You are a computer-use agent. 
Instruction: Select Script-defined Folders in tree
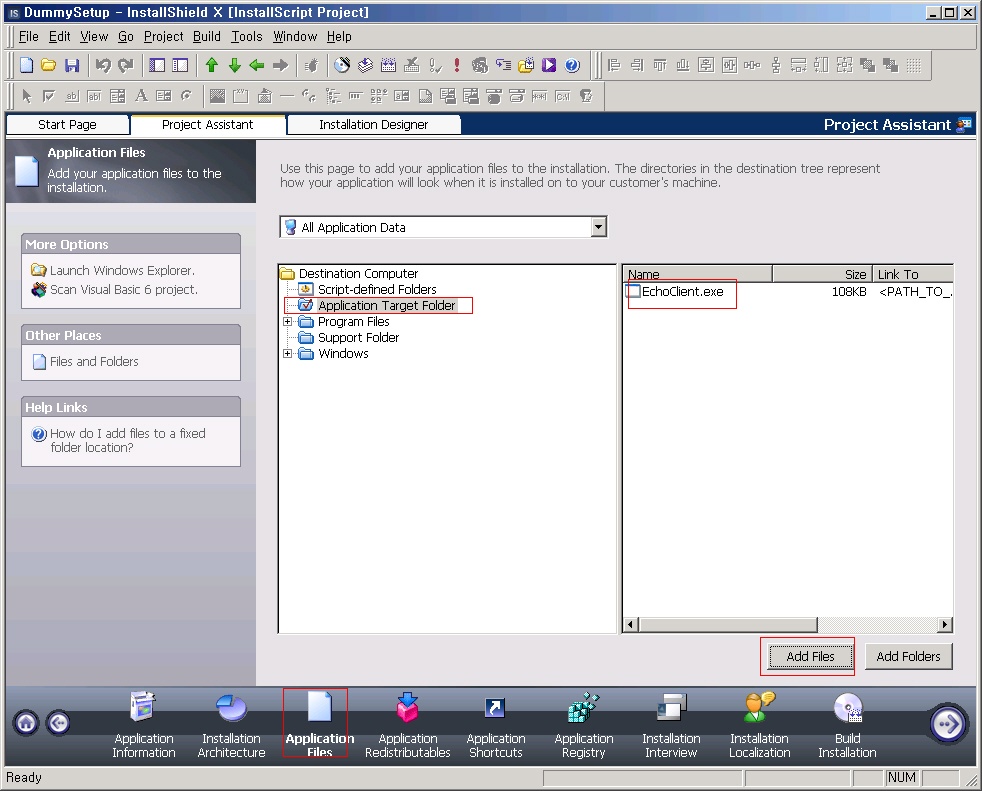(x=377, y=289)
